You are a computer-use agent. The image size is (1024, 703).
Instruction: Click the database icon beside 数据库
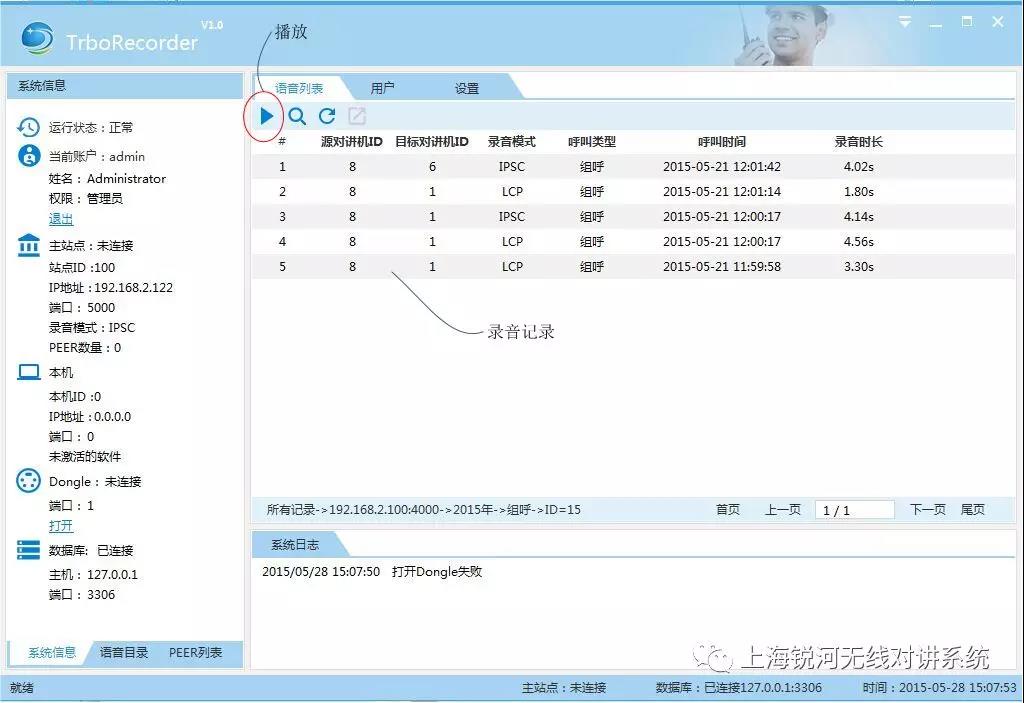coord(29,550)
